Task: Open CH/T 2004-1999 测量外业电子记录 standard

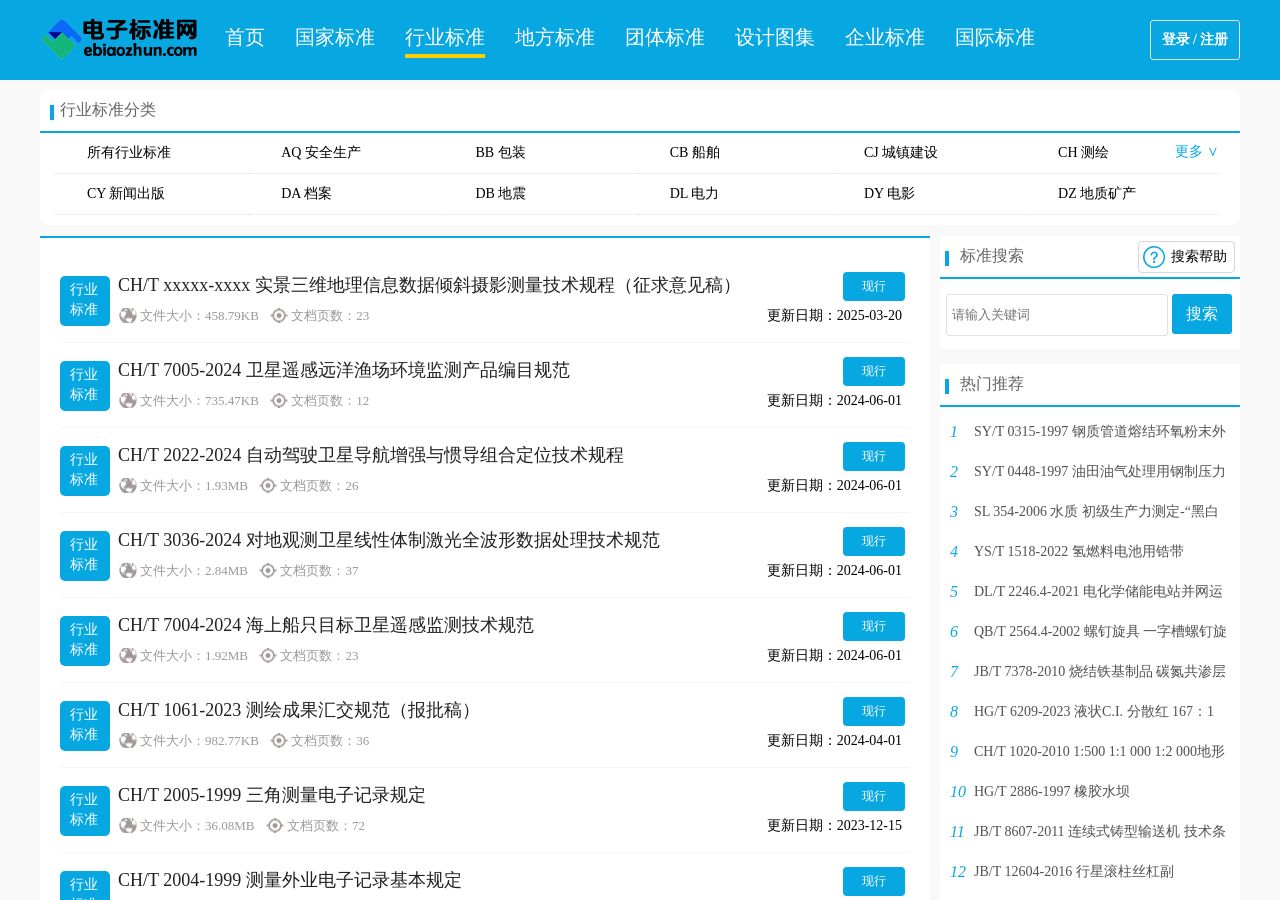Action: pyautogui.click(x=290, y=880)
